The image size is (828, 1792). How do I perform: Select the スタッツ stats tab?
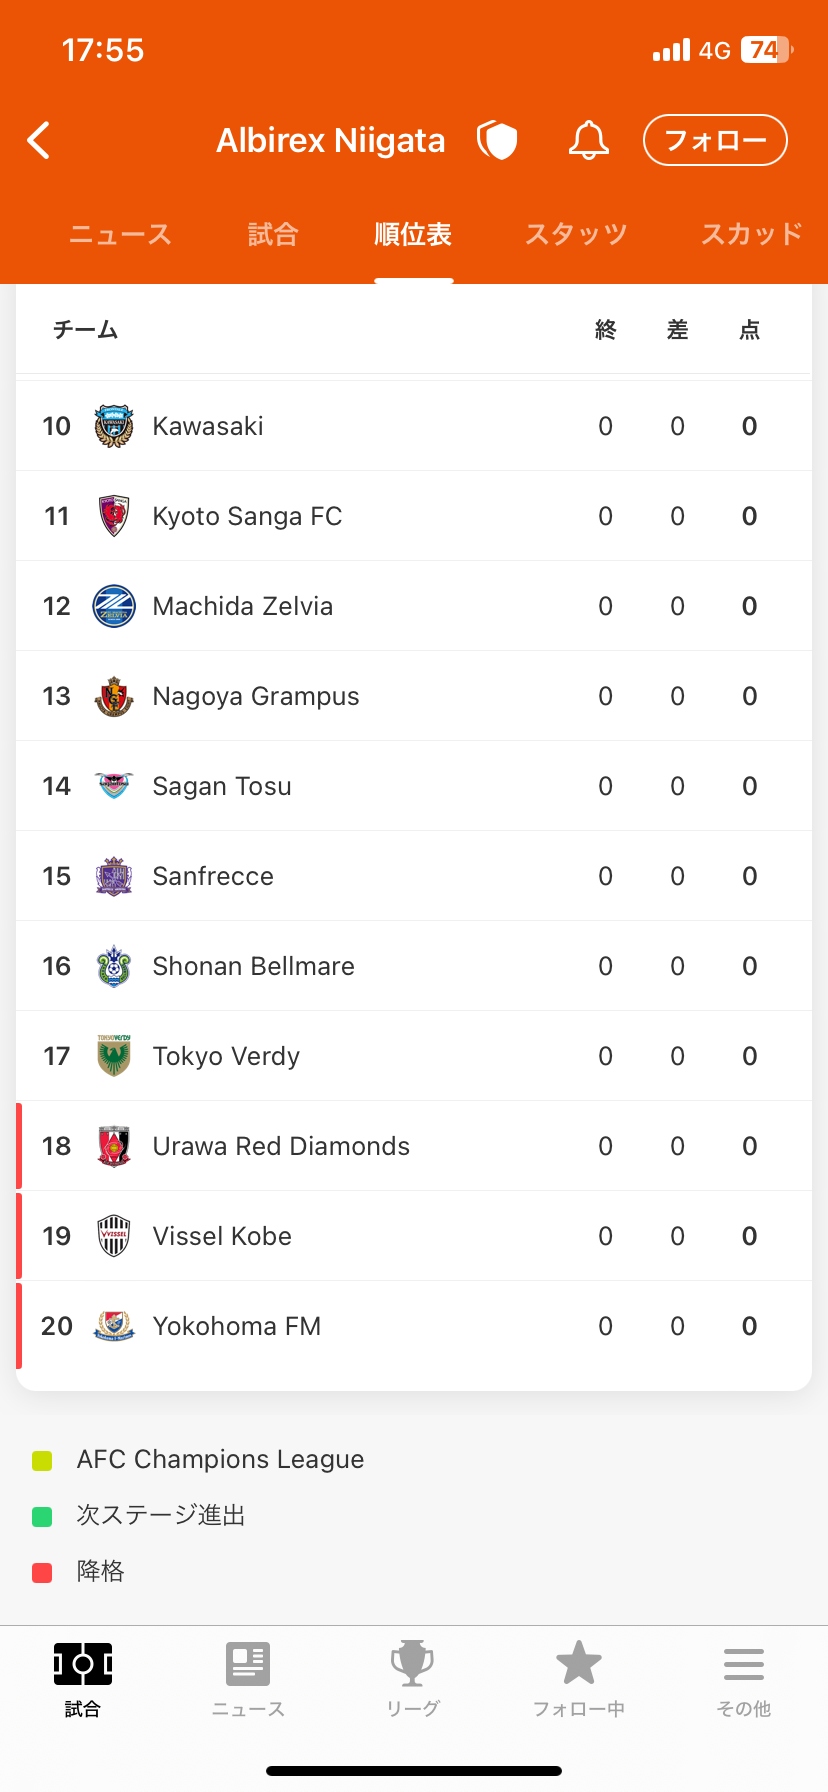coord(576,235)
